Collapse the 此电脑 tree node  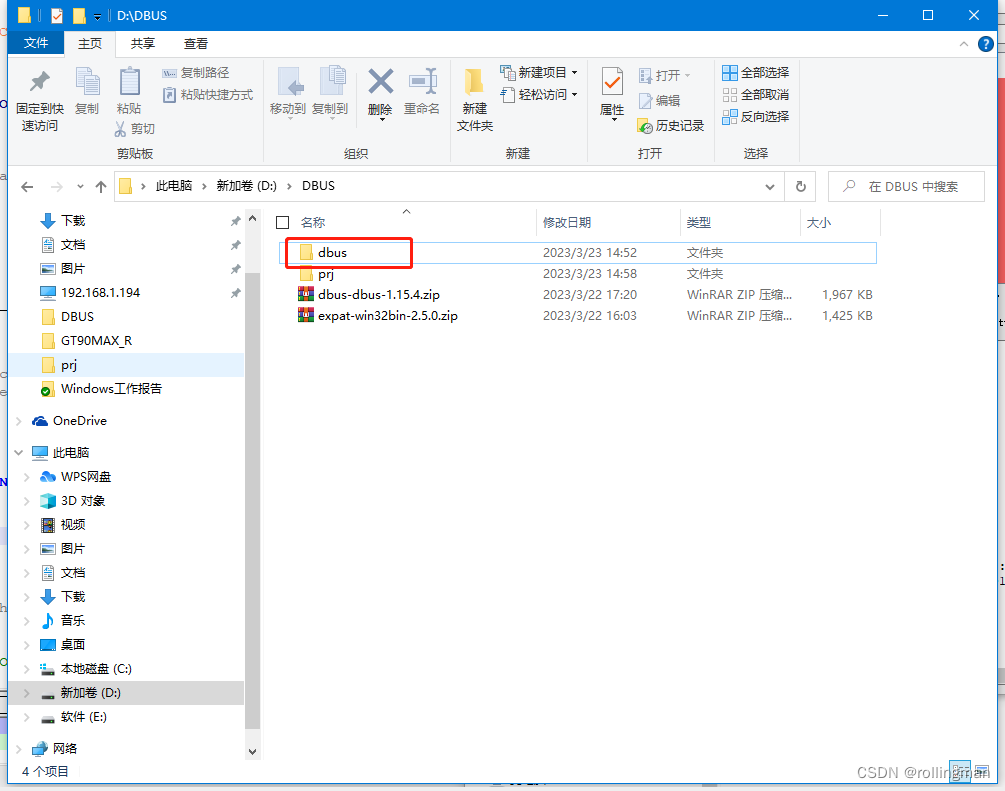pos(18,452)
